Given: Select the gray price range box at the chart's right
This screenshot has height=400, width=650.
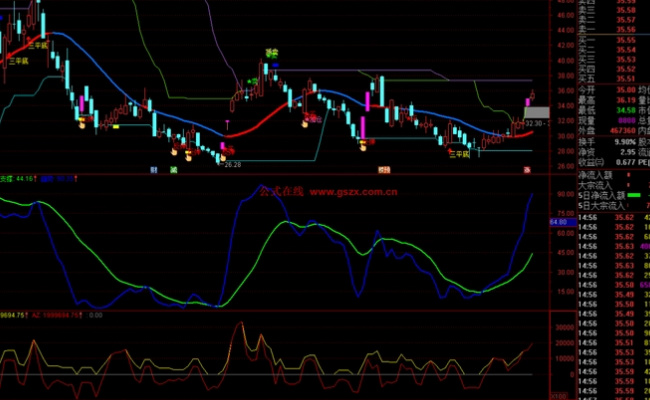Looking at the screenshot, I should tap(537, 112).
